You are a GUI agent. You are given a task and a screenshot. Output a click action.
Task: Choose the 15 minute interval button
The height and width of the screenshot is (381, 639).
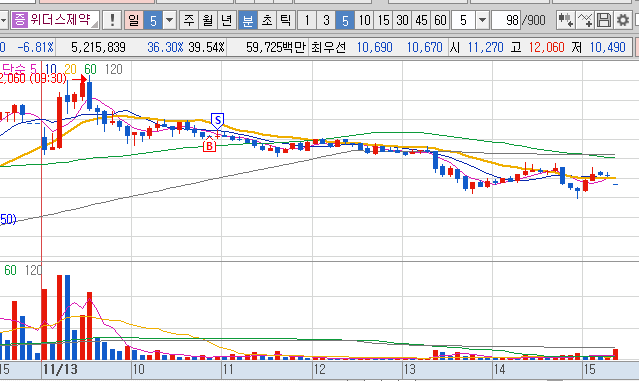tap(383, 20)
